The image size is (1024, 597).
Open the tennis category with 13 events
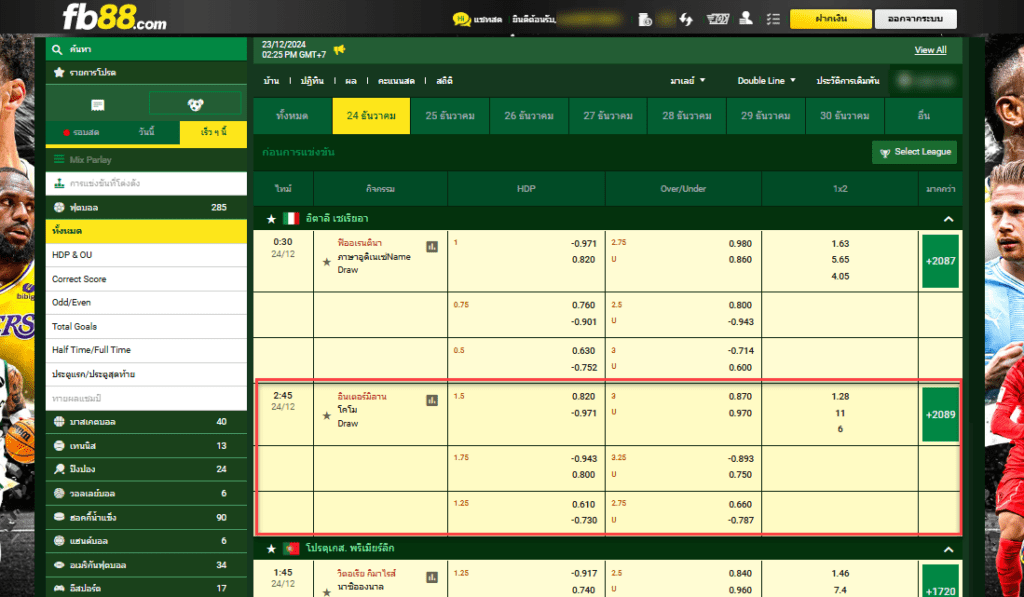[146, 445]
